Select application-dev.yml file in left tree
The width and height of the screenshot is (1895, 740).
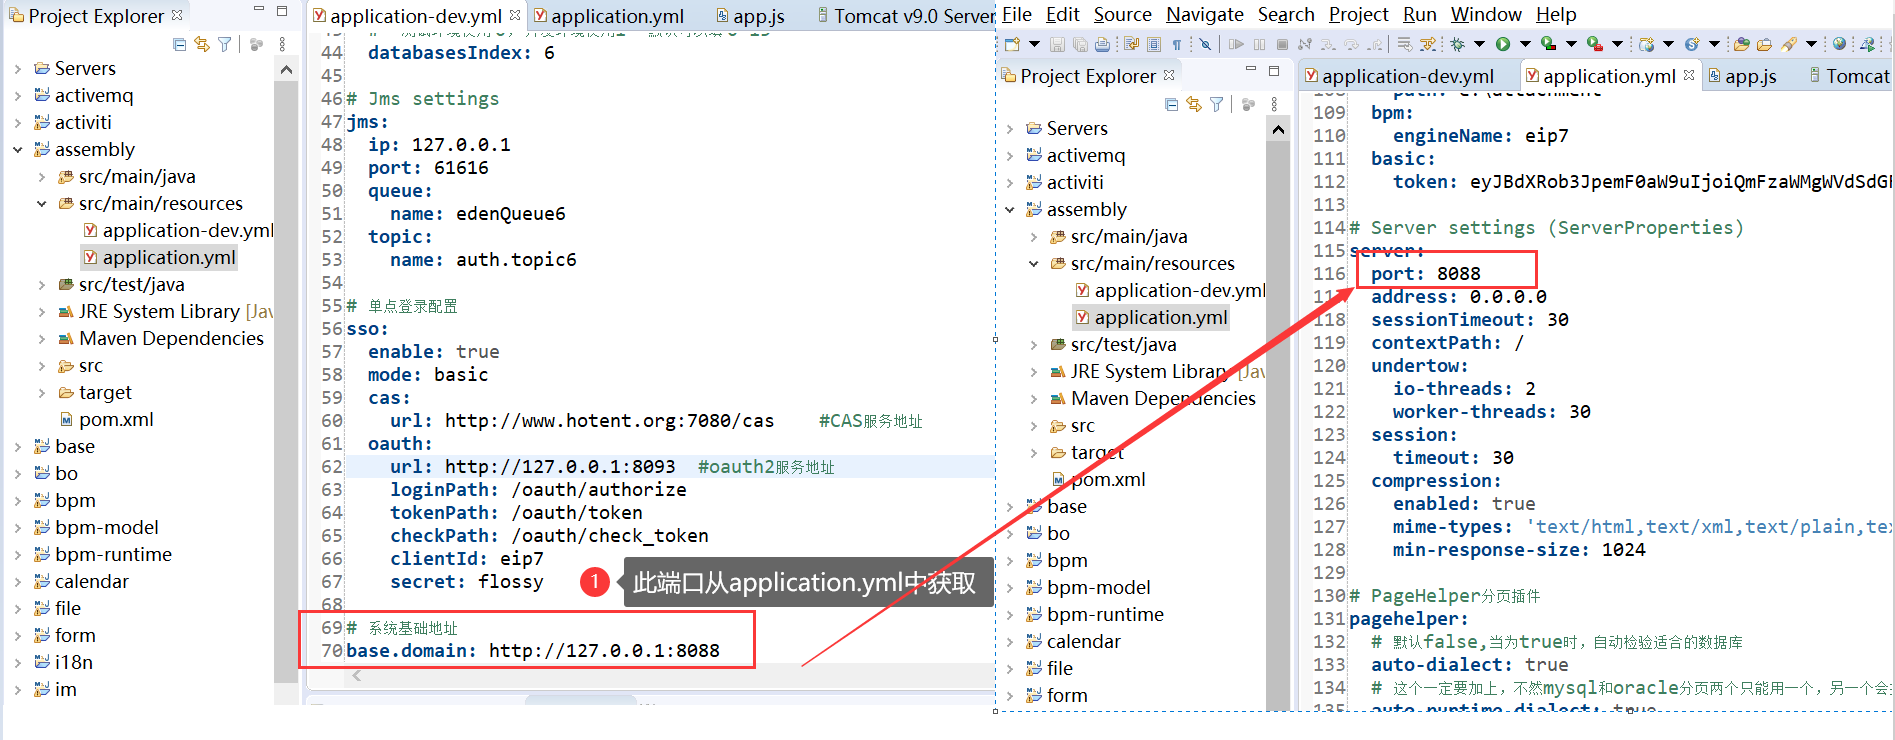[x=178, y=230]
